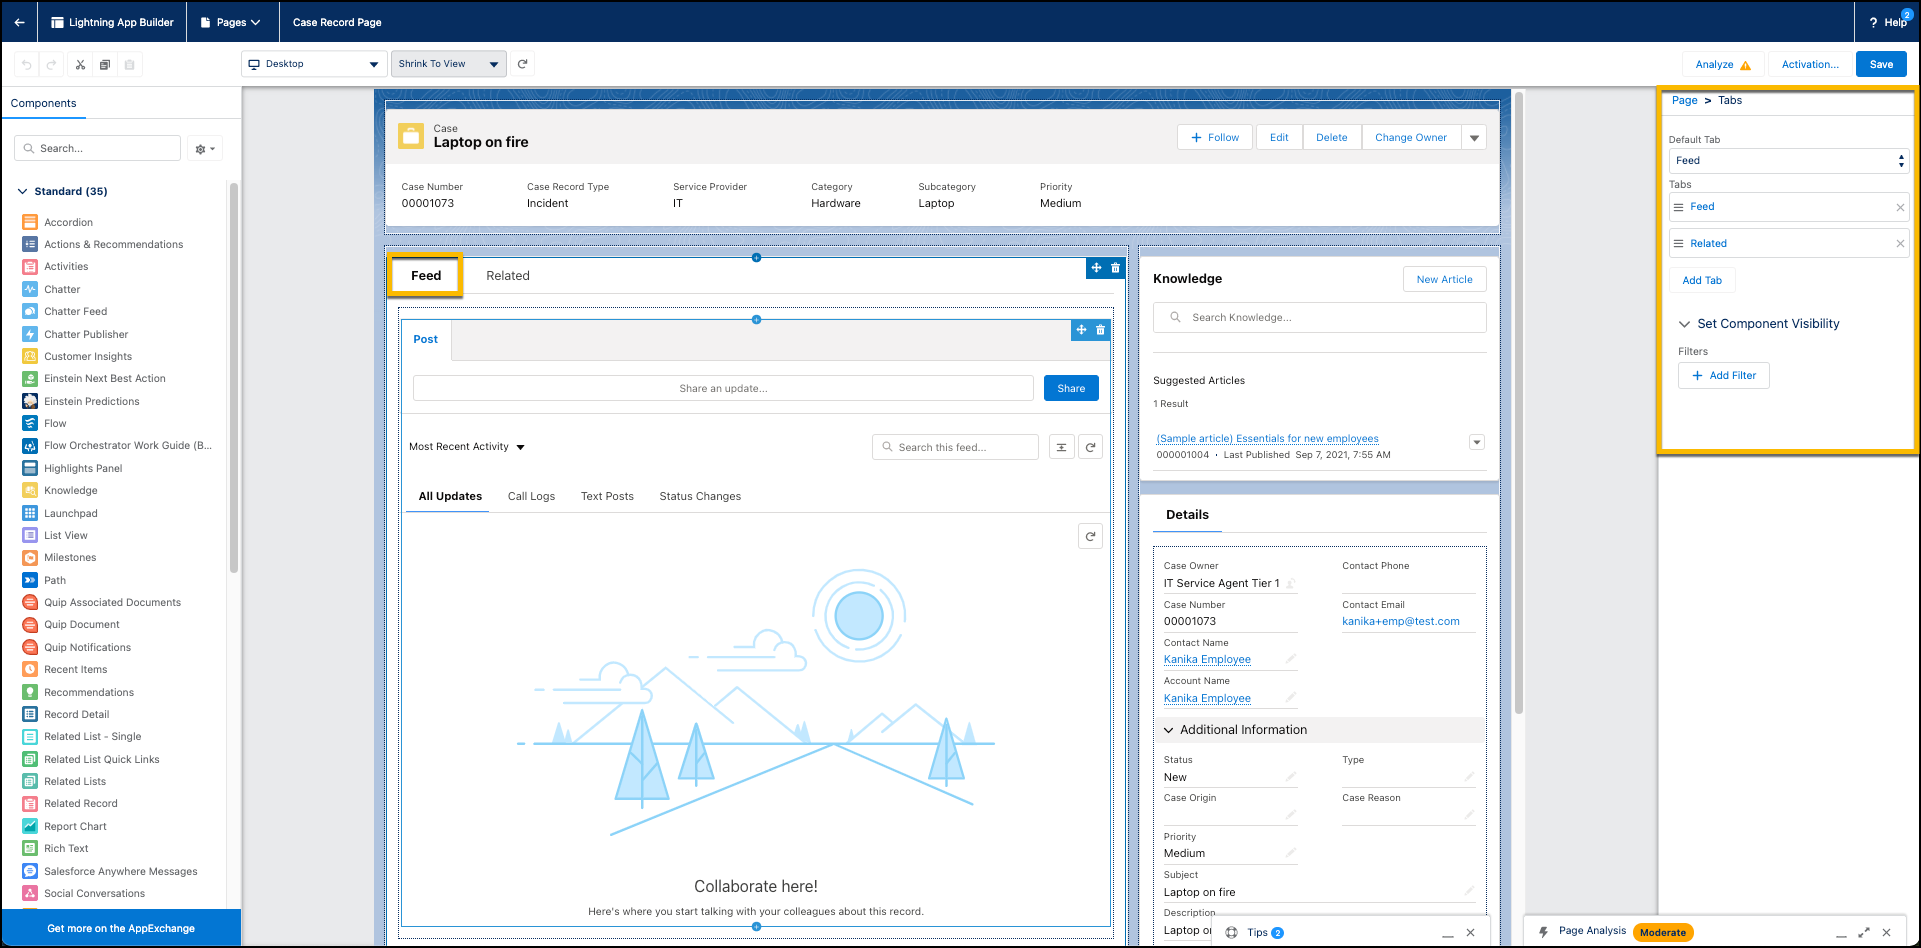
Task: Click the refresh icon next to Shrink To View
Action: [x=522, y=64]
